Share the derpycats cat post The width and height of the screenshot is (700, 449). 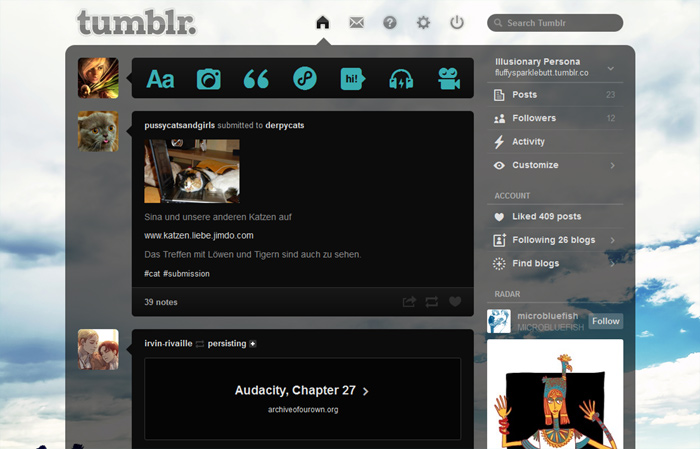click(x=409, y=302)
